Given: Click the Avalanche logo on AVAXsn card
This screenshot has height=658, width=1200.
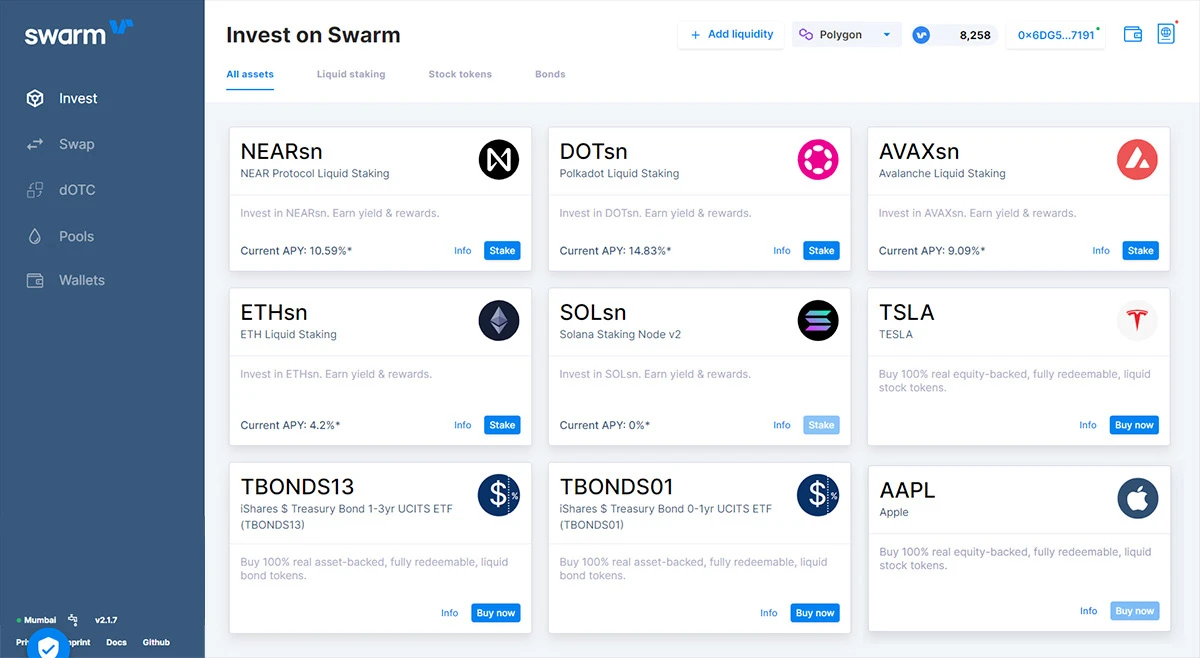Looking at the screenshot, I should pos(1137,160).
